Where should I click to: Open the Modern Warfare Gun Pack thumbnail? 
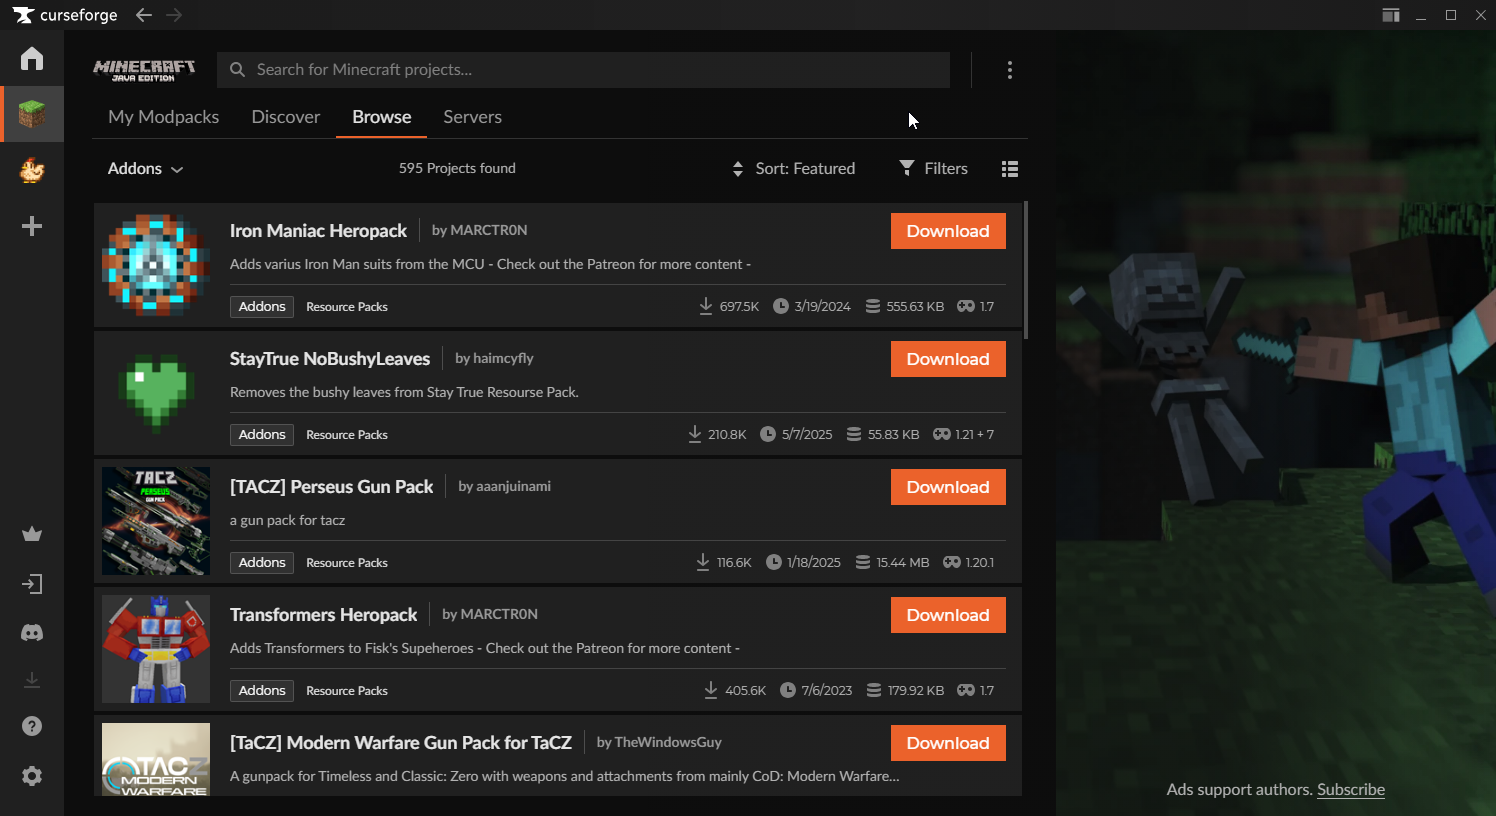pos(156,759)
